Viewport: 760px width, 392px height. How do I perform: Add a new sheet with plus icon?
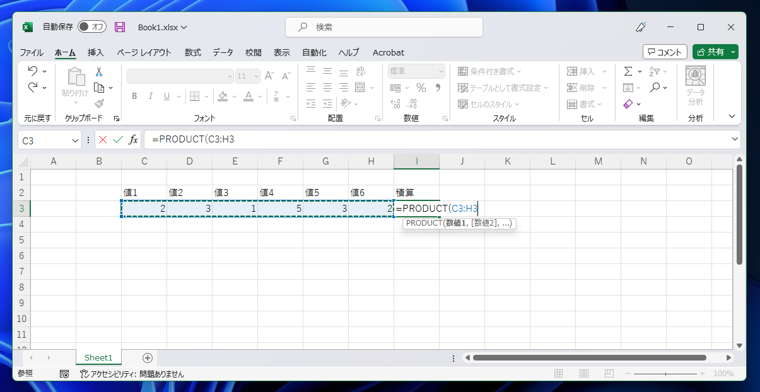pos(147,358)
